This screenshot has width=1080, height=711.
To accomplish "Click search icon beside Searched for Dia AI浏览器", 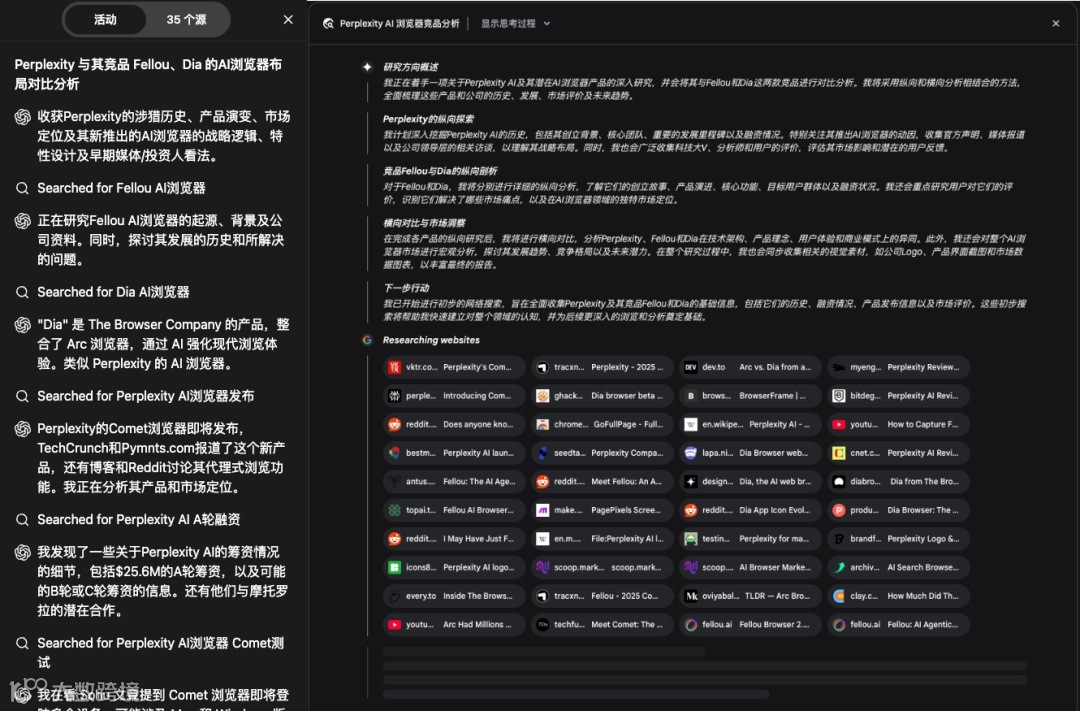I will coord(22,292).
